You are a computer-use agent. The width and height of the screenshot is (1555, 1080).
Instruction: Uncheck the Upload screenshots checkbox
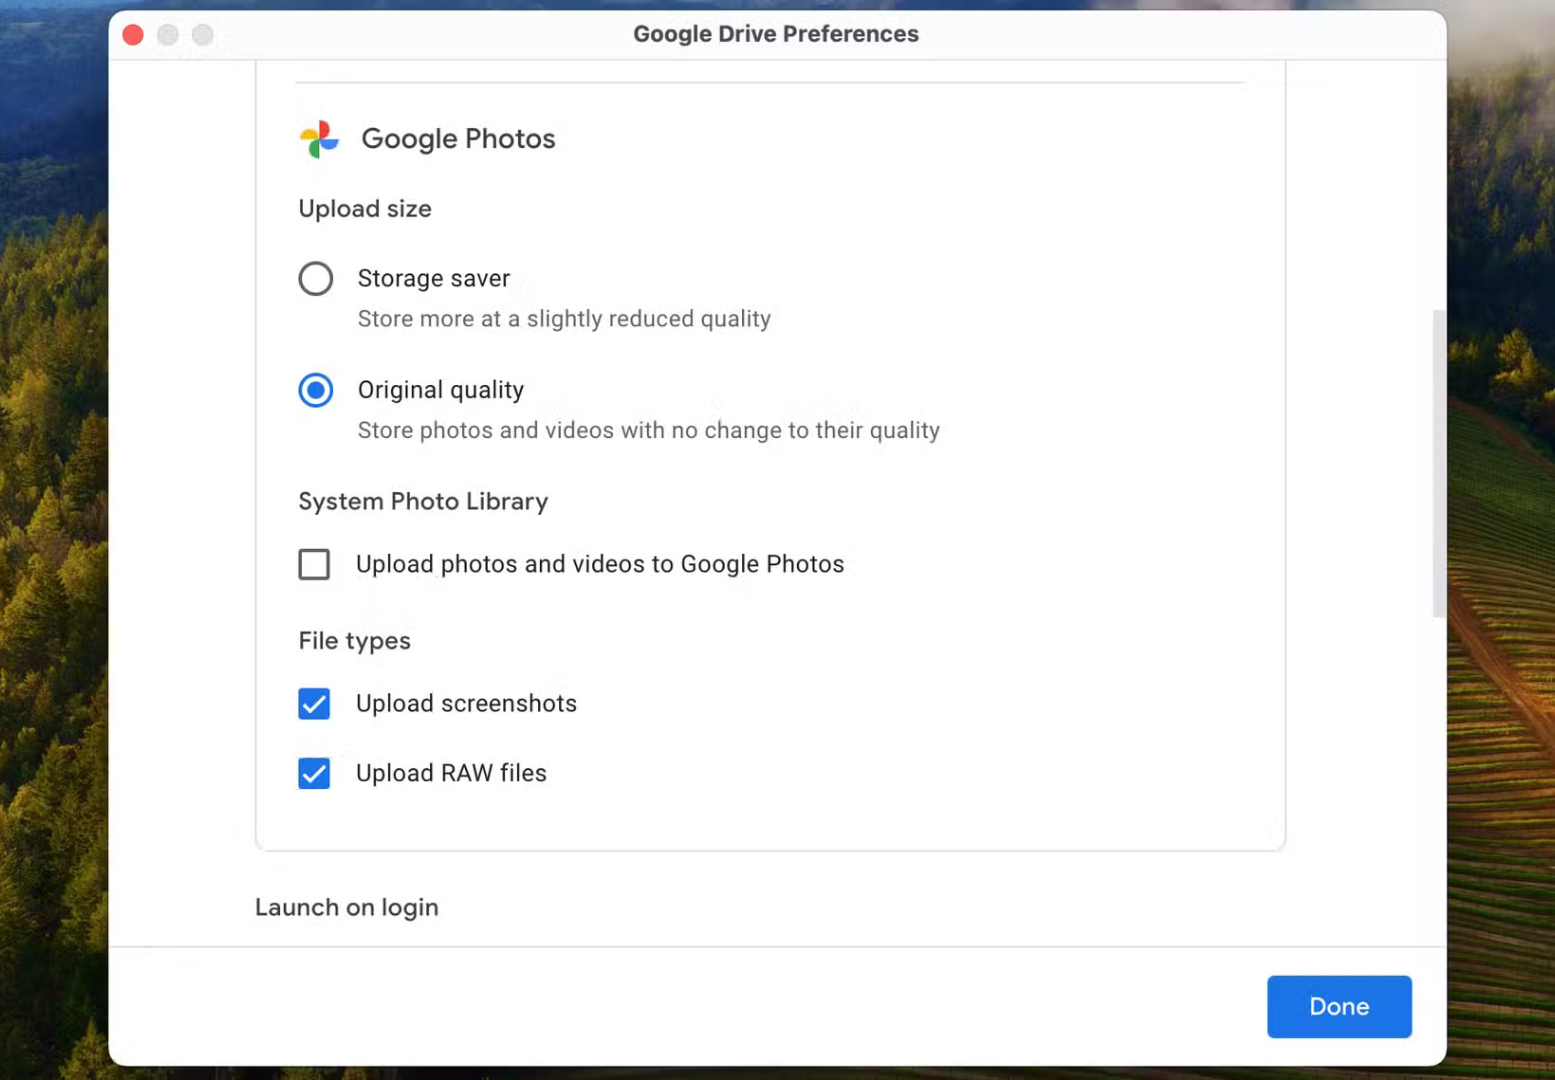click(314, 704)
